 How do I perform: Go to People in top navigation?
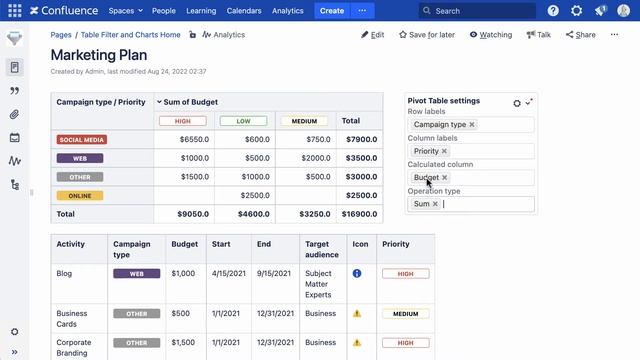tap(164, 11)
